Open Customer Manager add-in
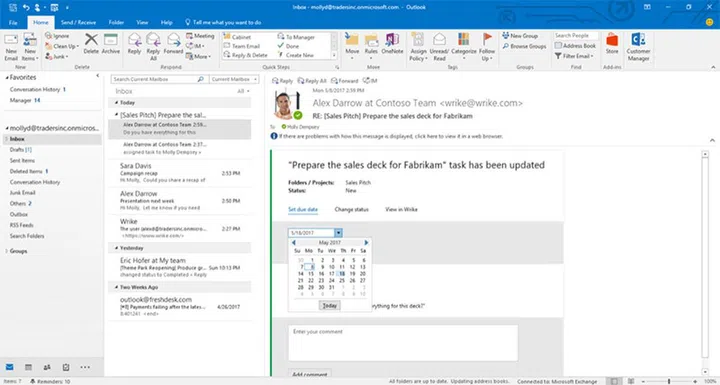This screenshot has height=385, width=720. point(638,47)
